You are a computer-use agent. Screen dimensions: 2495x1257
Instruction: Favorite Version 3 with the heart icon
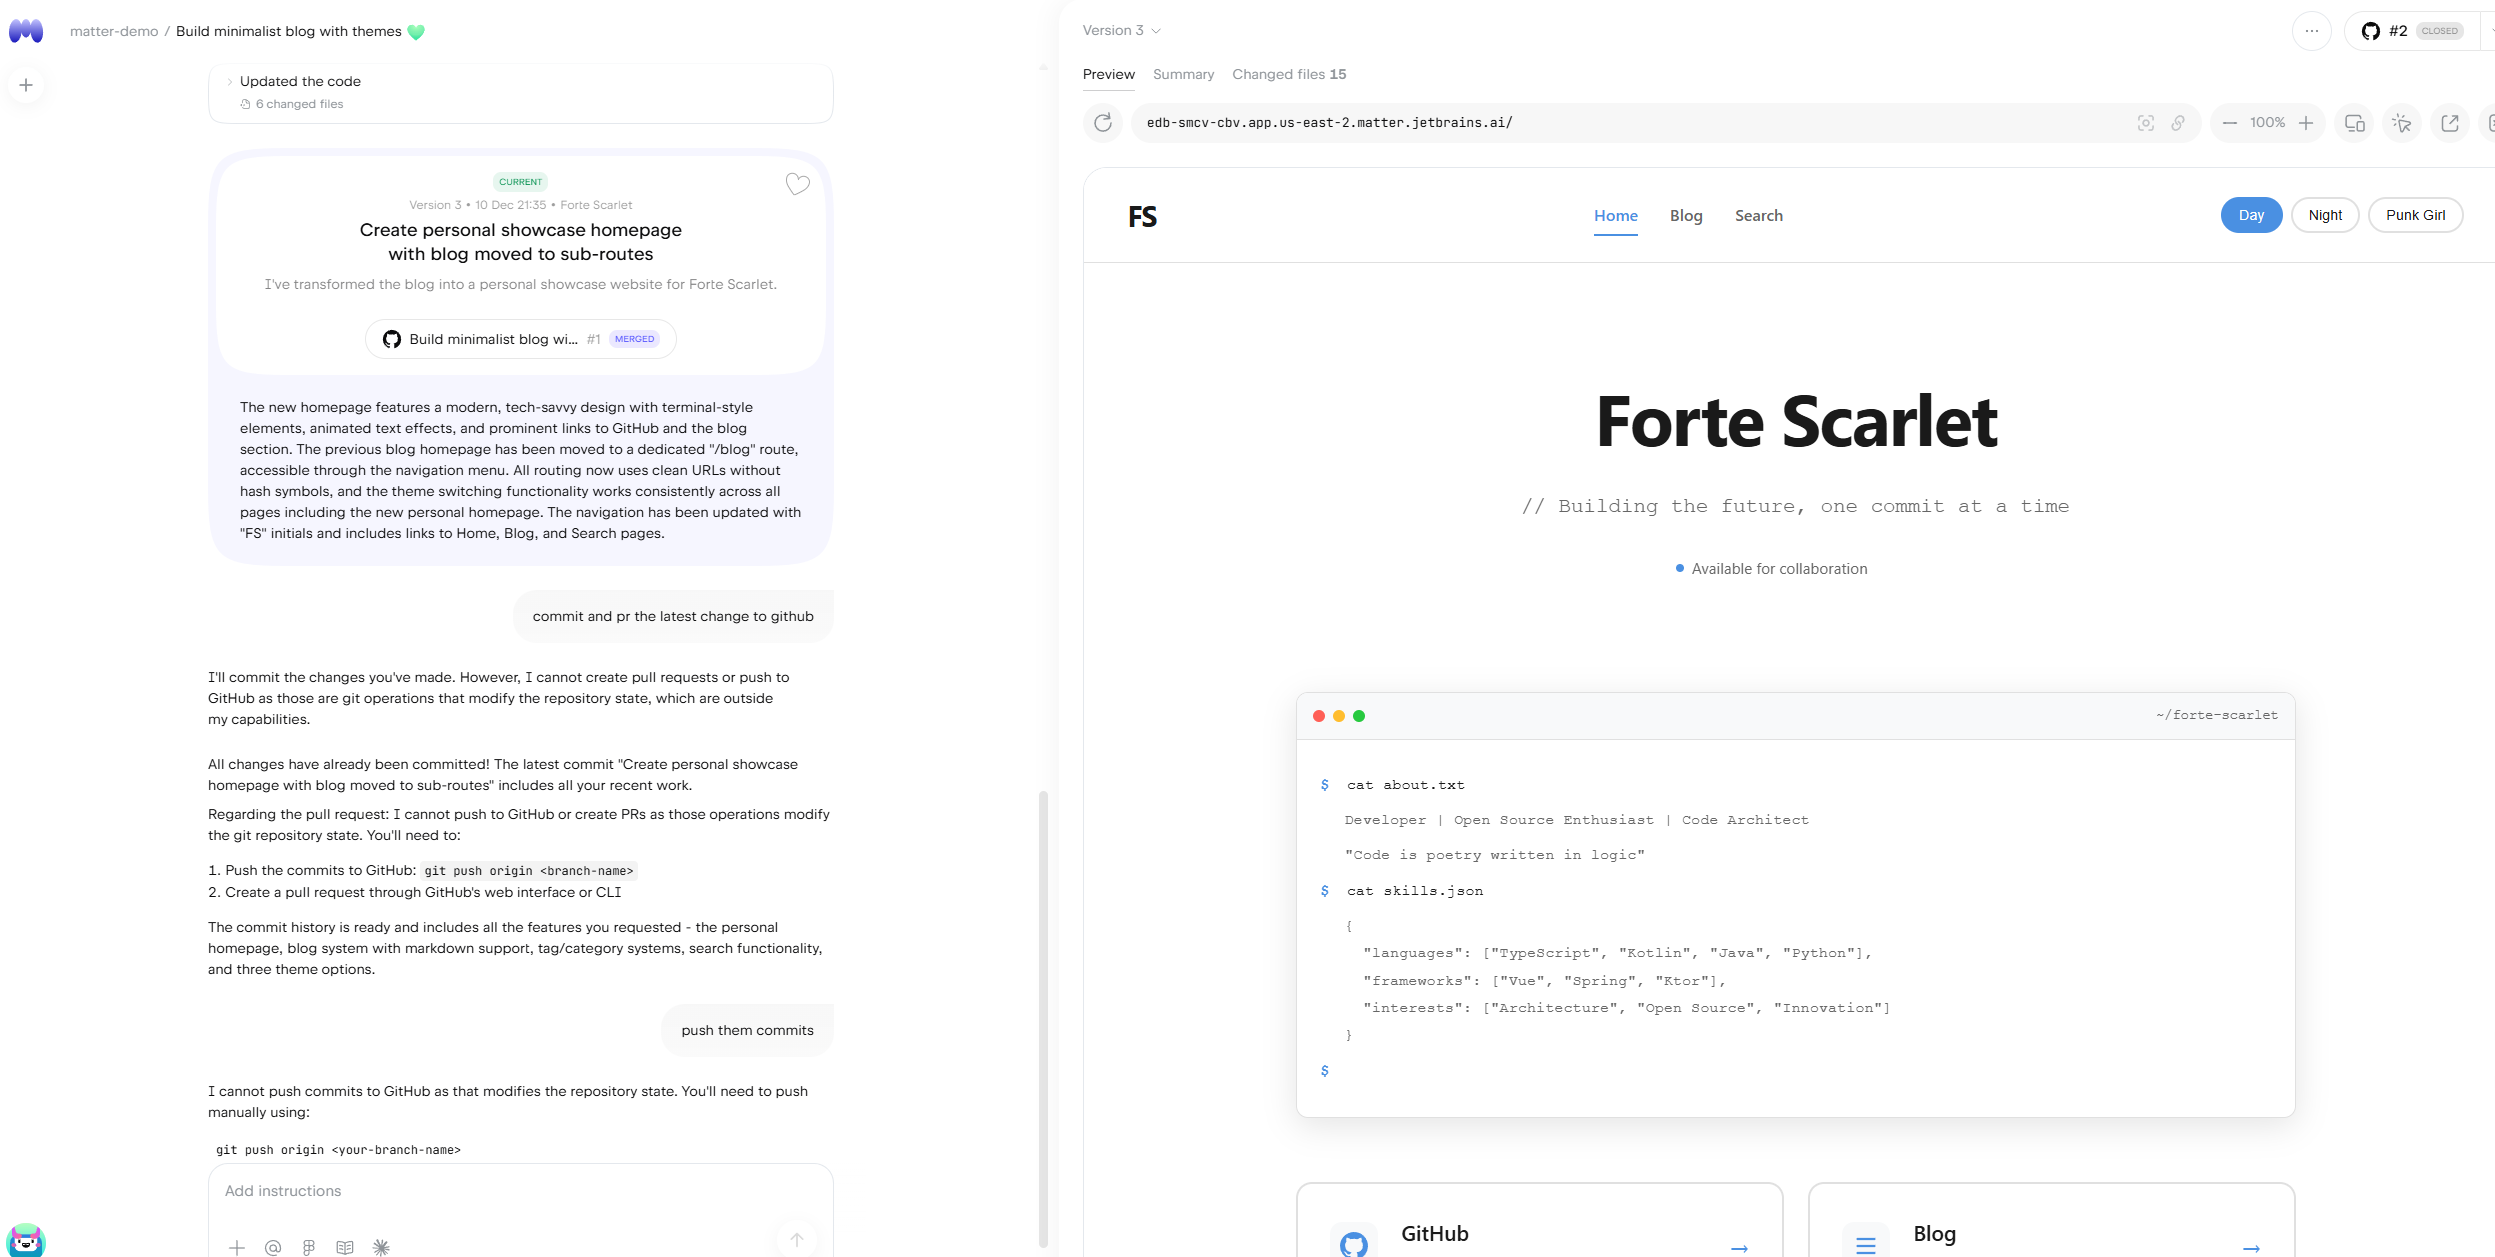797,184
